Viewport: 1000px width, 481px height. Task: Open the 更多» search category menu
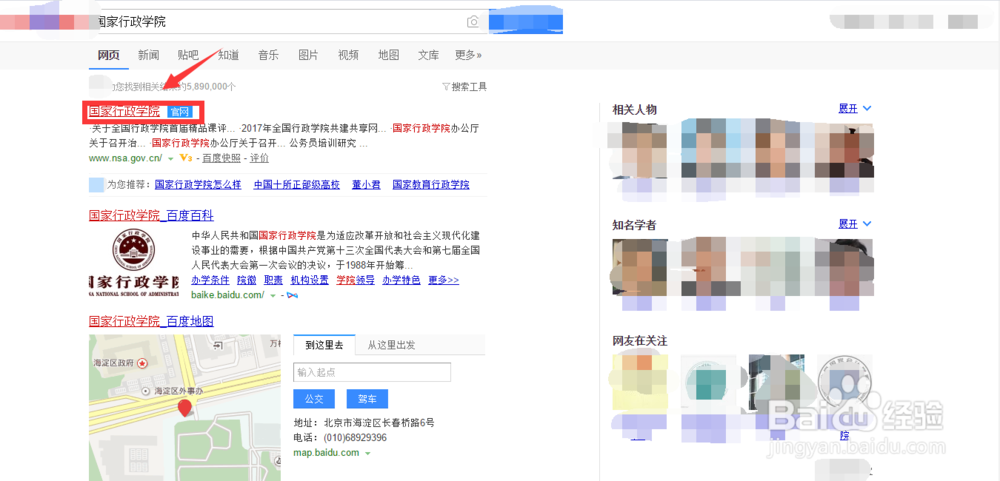click(x=468, y=55)
